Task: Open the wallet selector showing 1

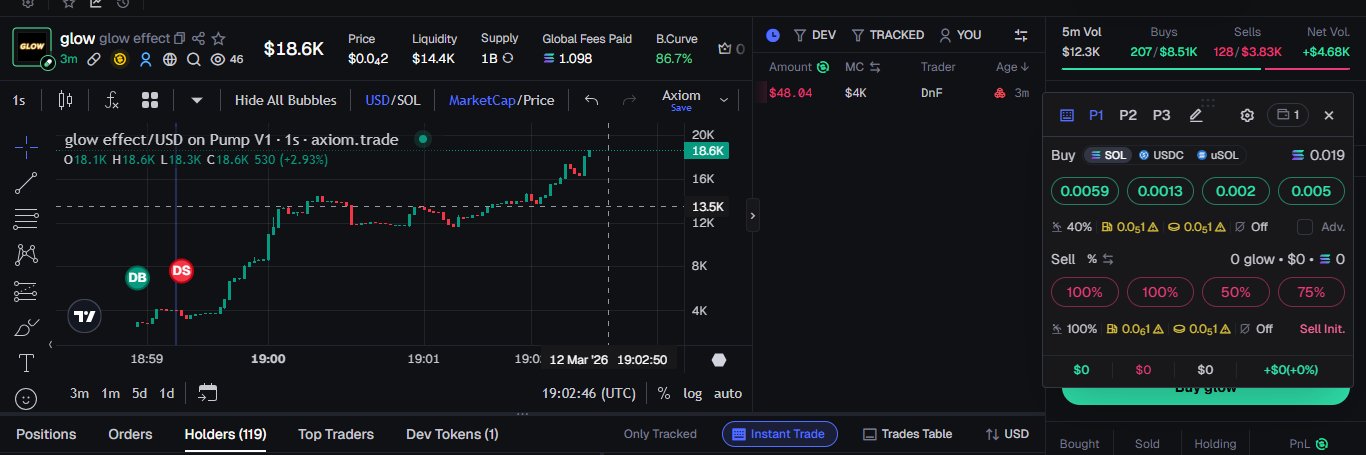Action: coord(1287,115)
